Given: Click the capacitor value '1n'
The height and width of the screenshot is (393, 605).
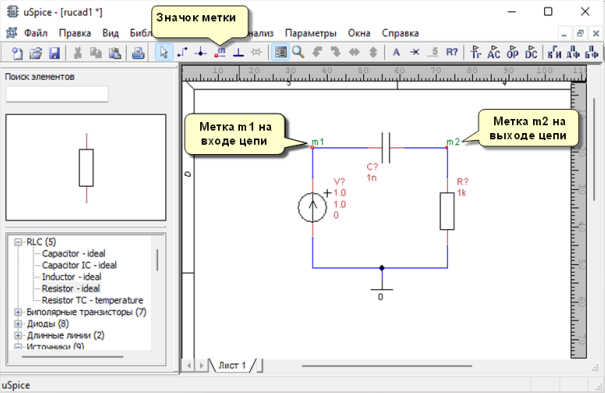Looking at the screenshot, I should tap(372, 178).
